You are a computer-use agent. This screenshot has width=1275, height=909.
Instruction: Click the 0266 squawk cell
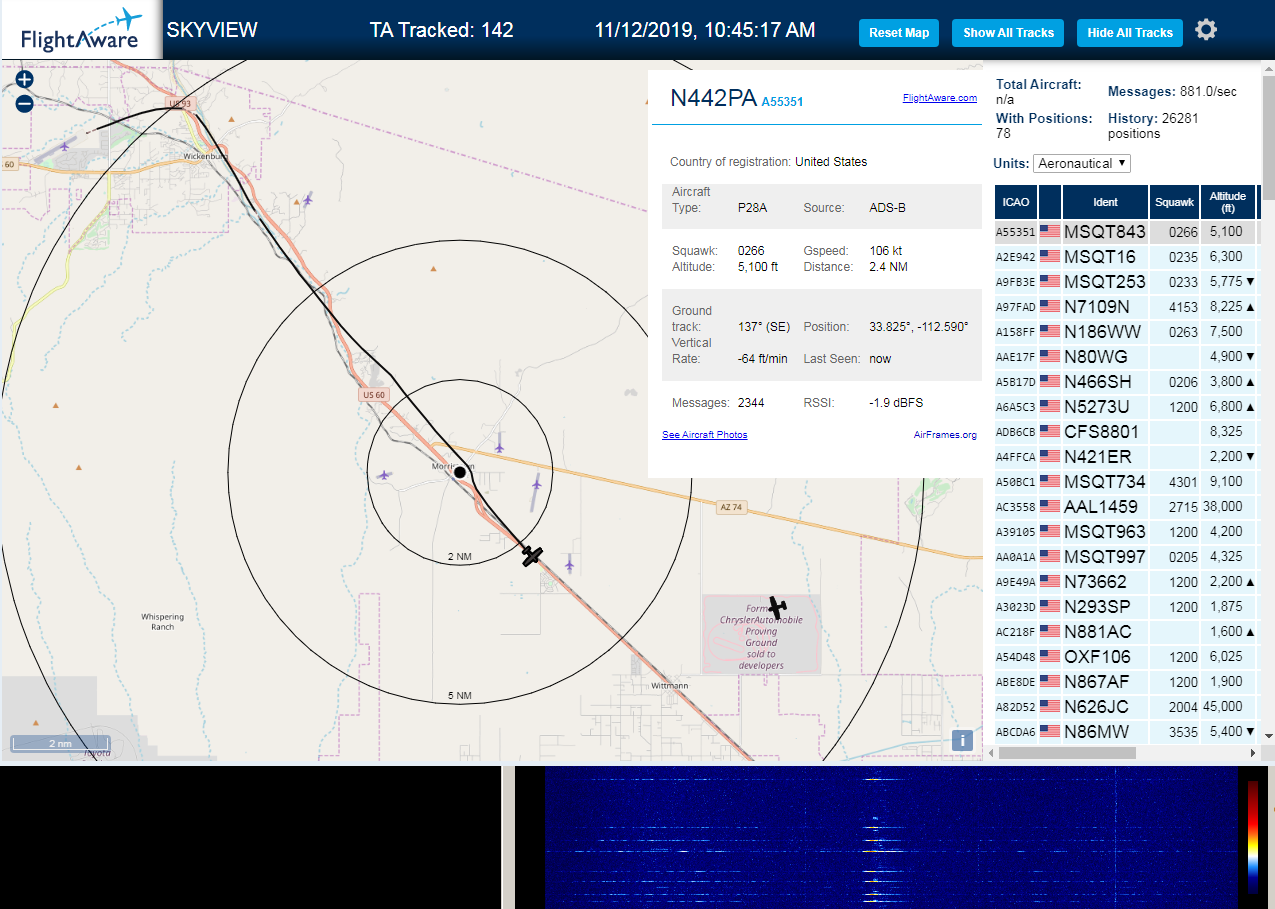coord(1174,232)
